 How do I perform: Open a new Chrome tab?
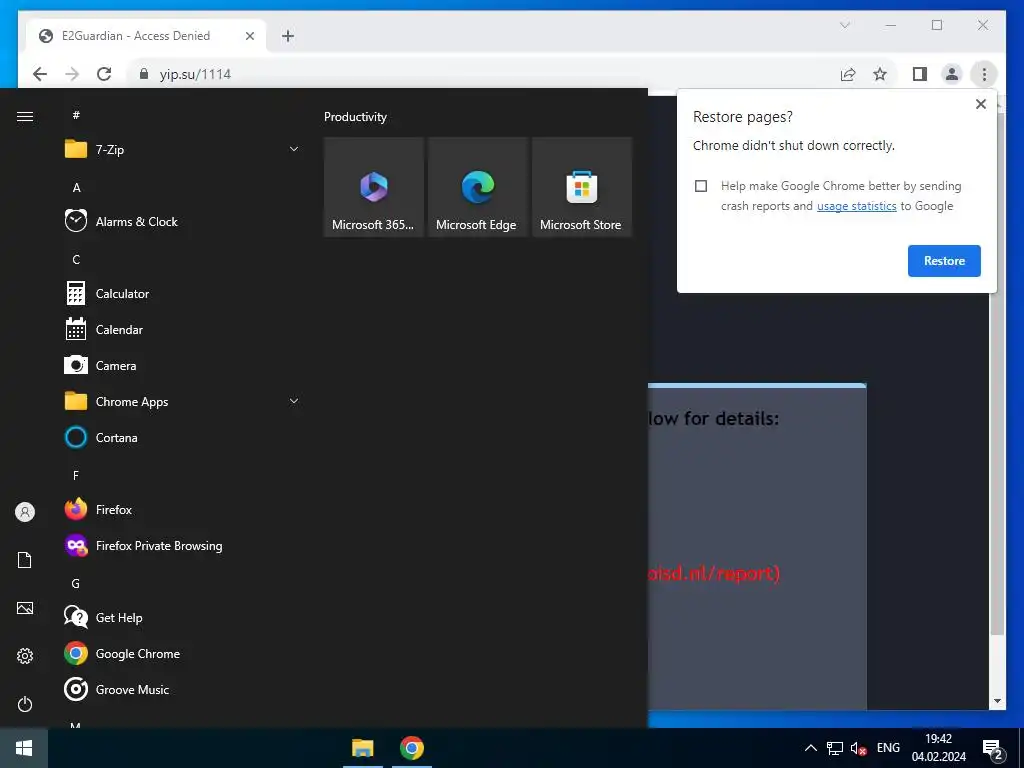288,36
